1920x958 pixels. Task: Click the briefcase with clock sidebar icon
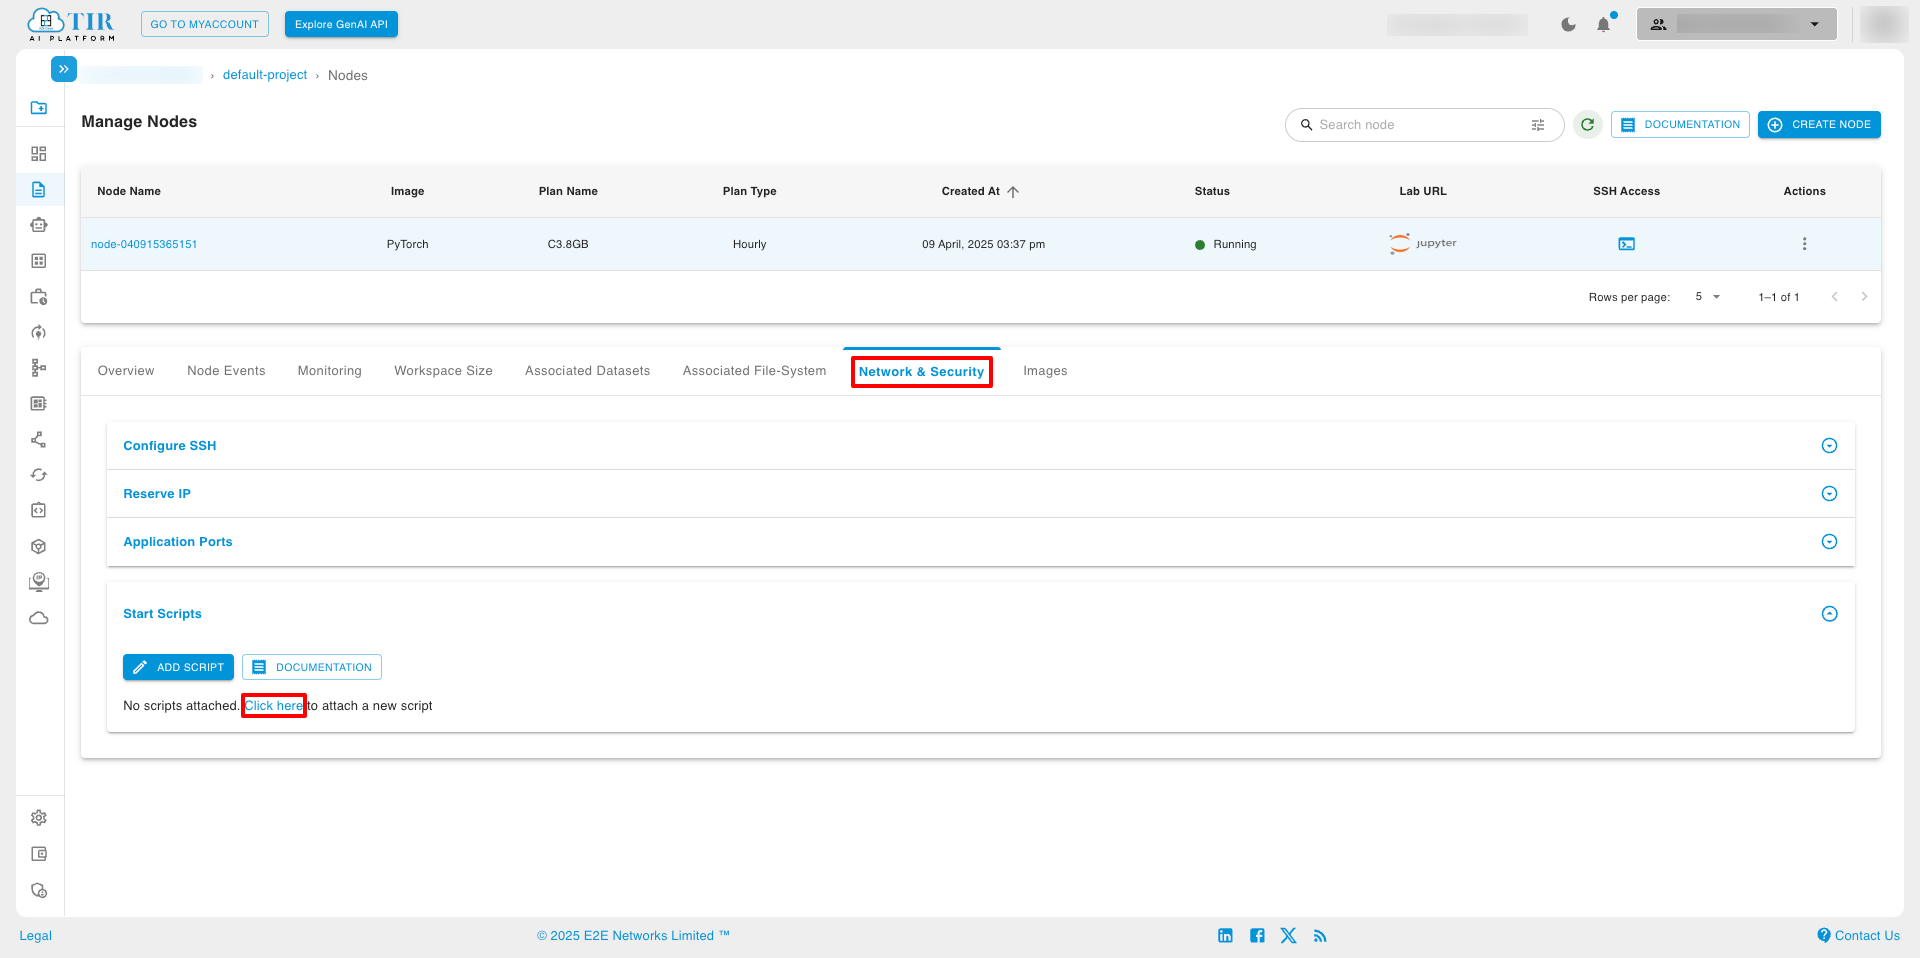39,297
